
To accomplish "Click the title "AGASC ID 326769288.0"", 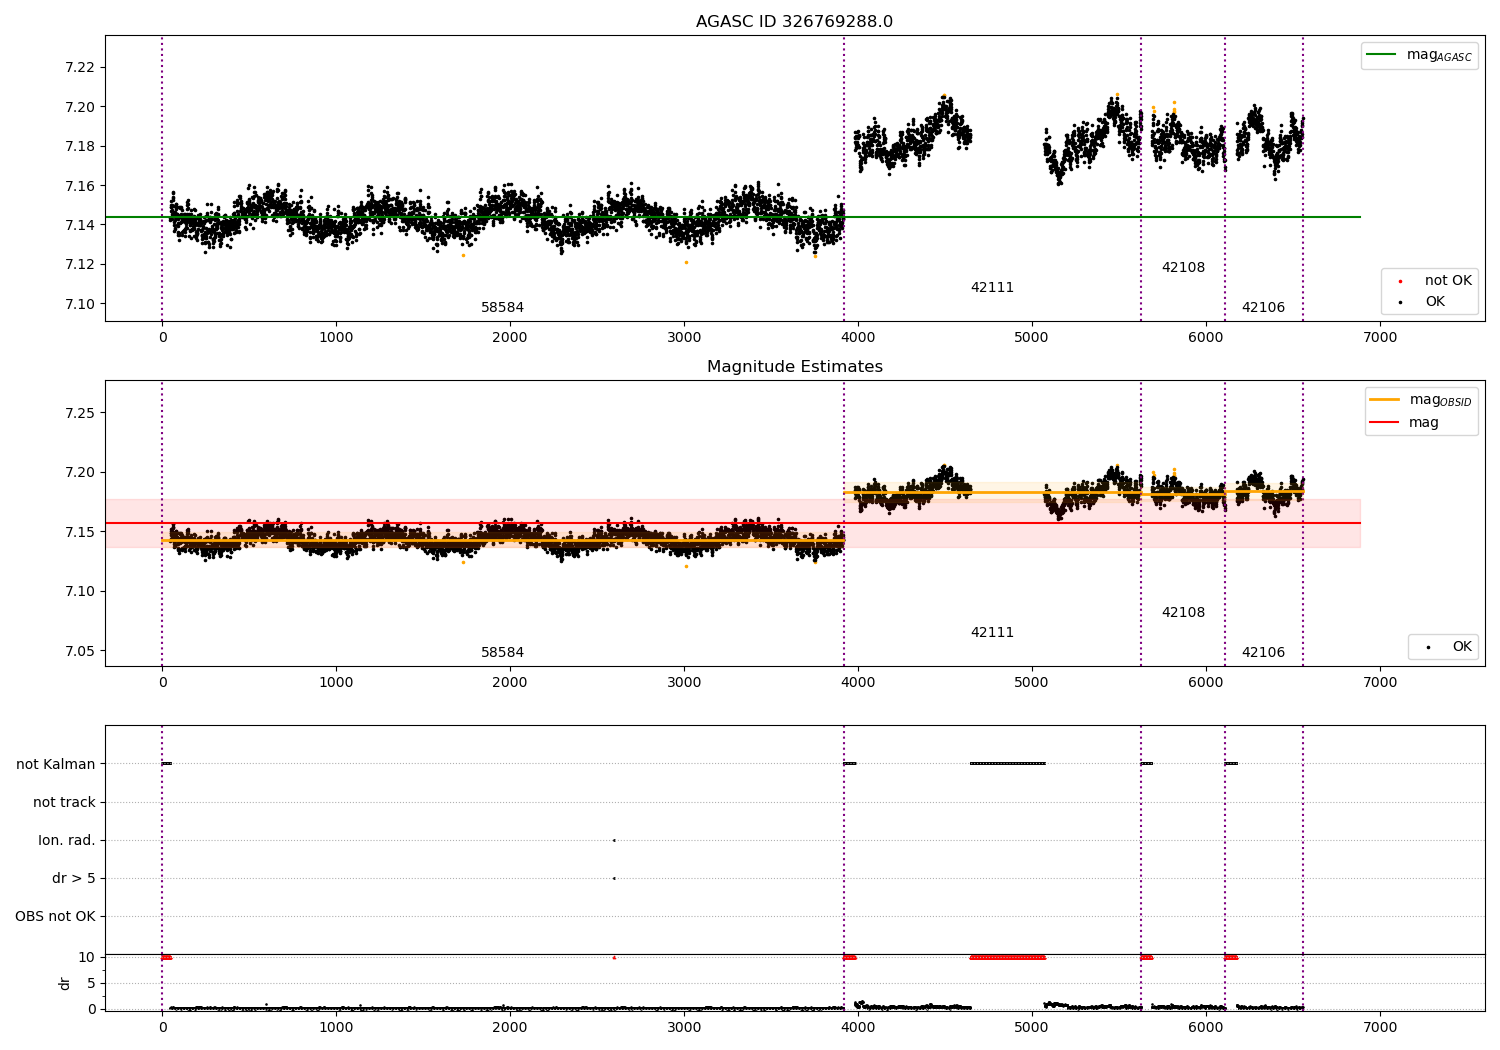I will tap(794, 22).
